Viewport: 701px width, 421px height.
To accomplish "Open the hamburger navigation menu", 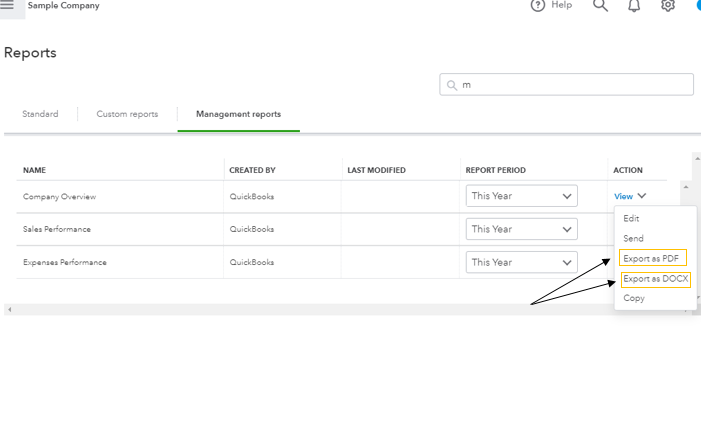I will coord(7,6).
